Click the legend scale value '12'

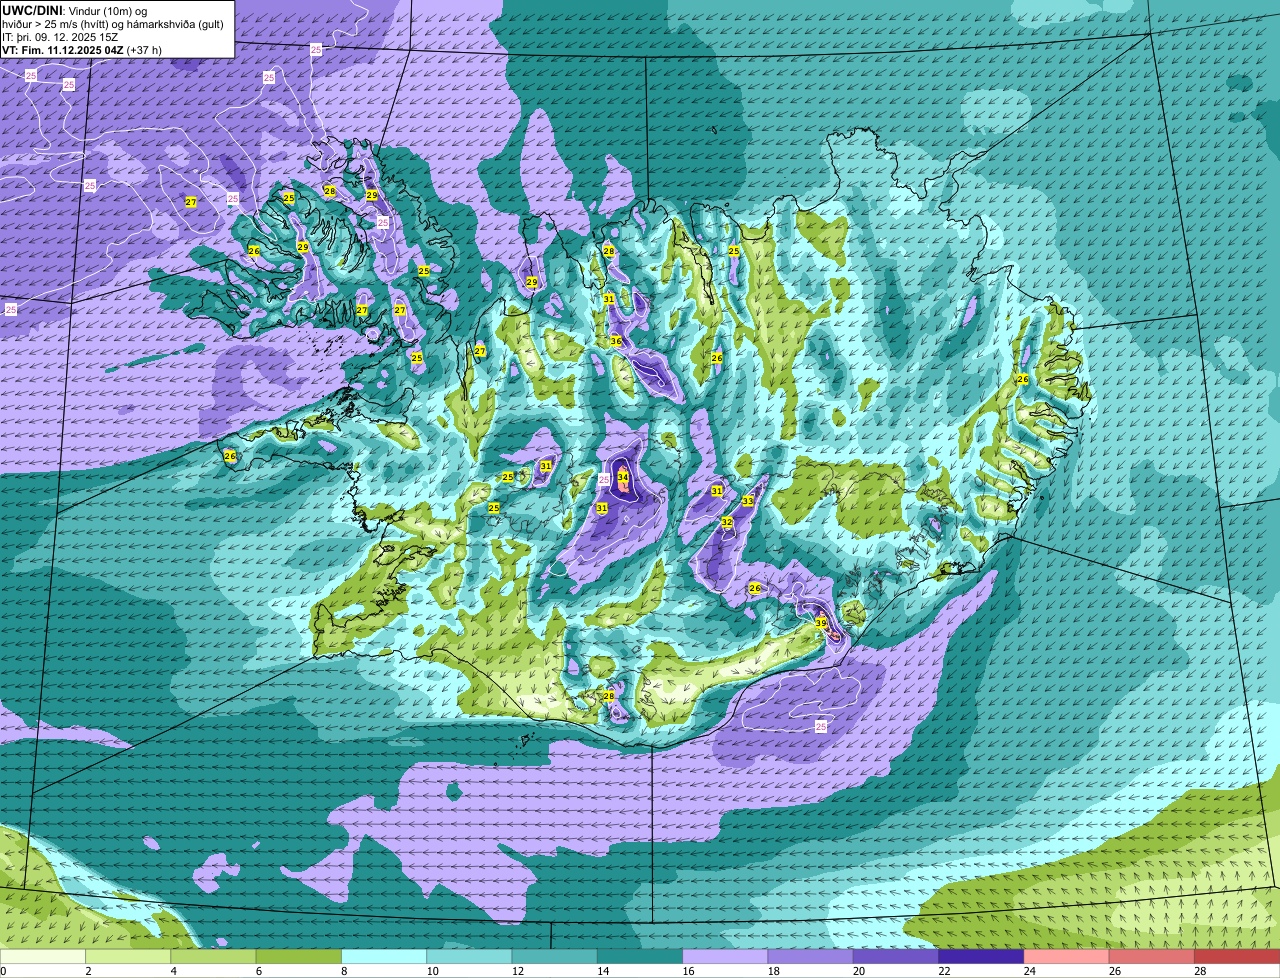(517, 971)
